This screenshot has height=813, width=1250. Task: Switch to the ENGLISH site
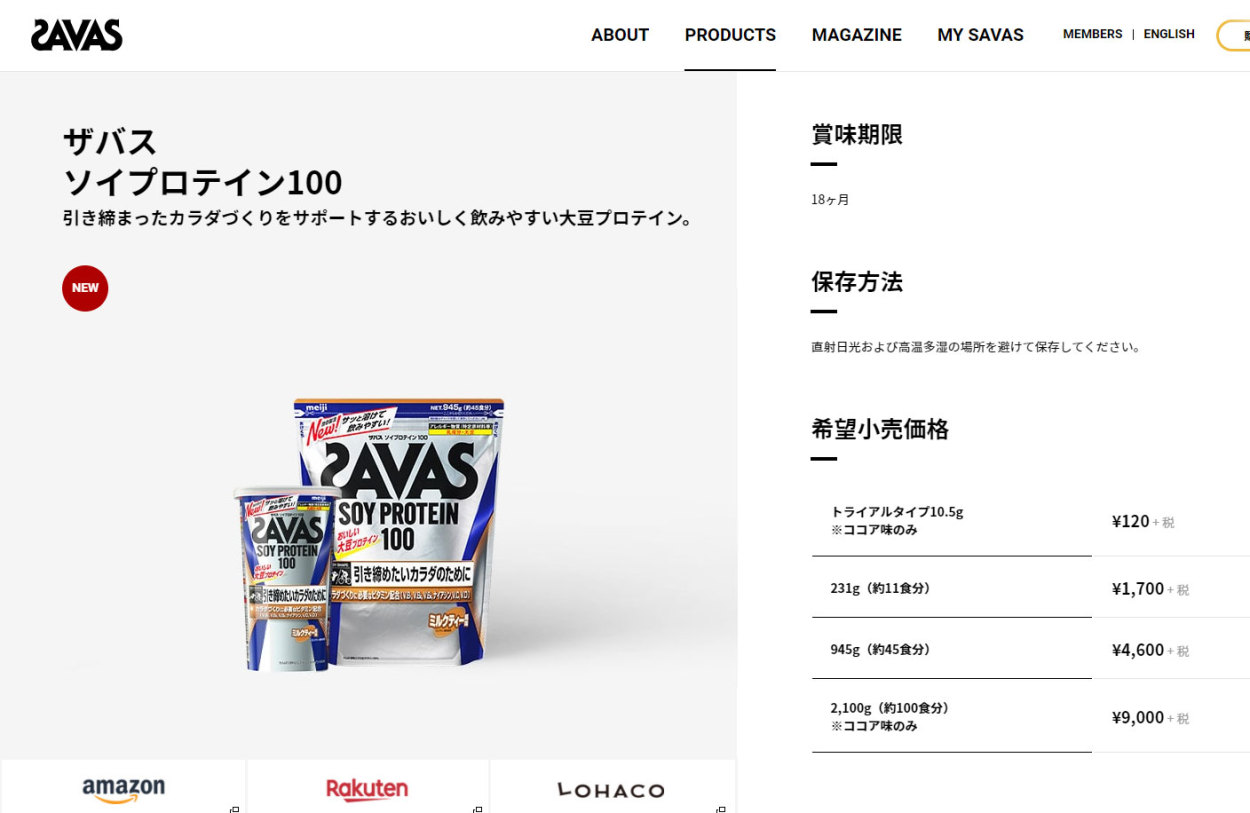tap(1169, 34)
